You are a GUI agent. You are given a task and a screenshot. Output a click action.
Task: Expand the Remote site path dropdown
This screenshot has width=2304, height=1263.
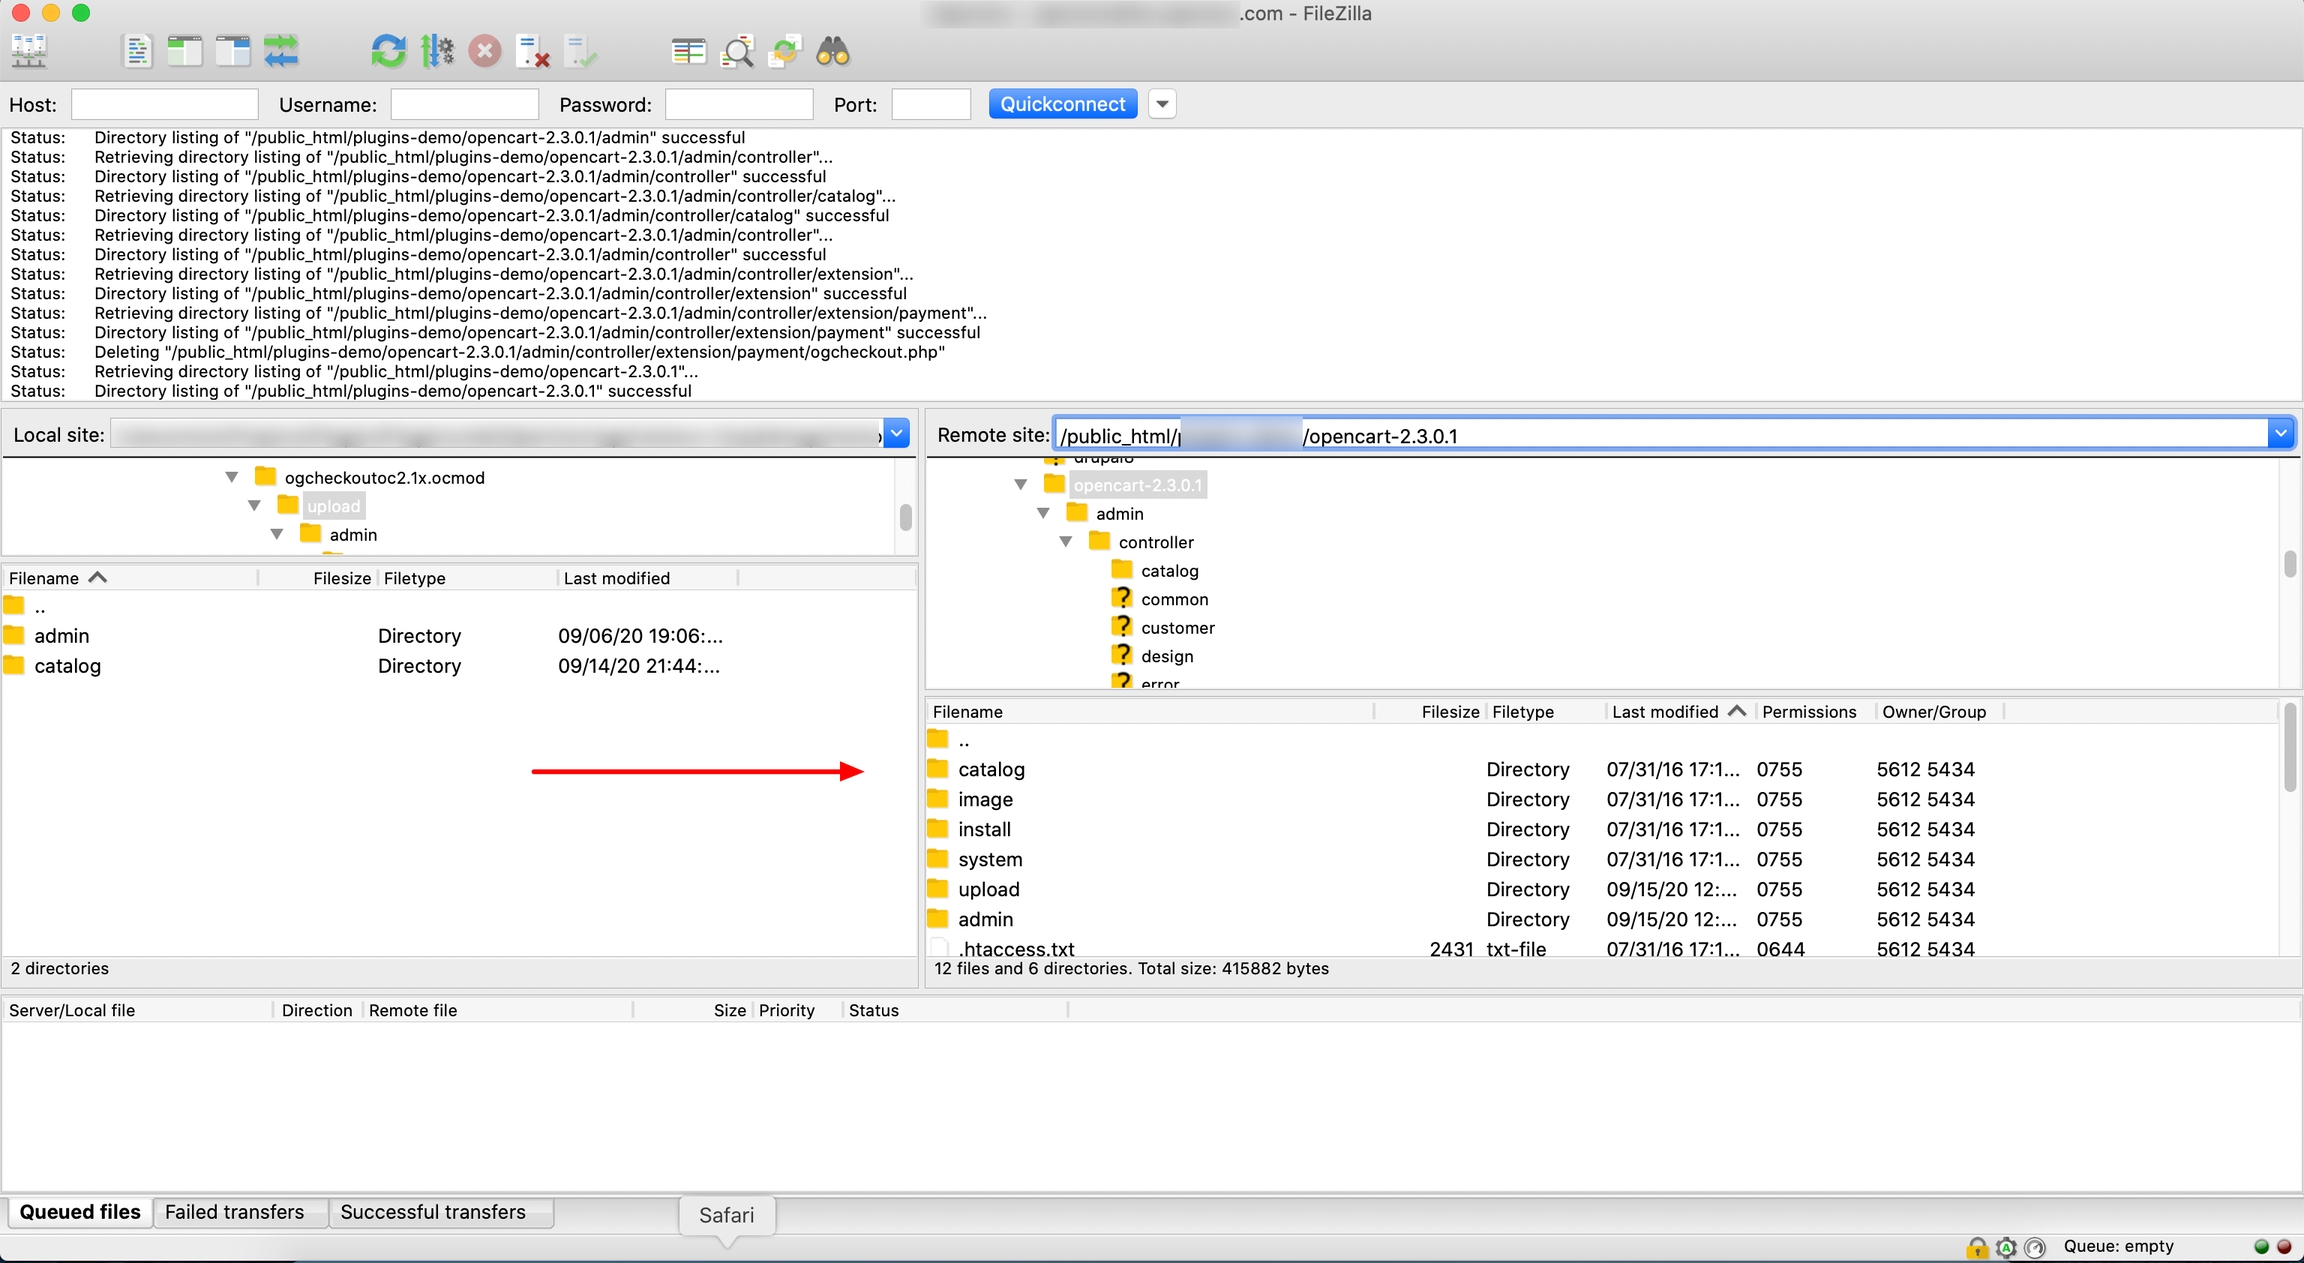point(2280,434)
